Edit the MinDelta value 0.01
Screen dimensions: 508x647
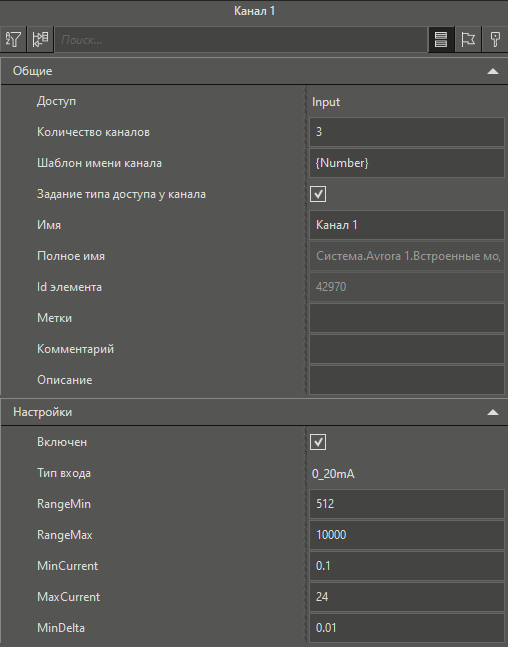point(407,628)
